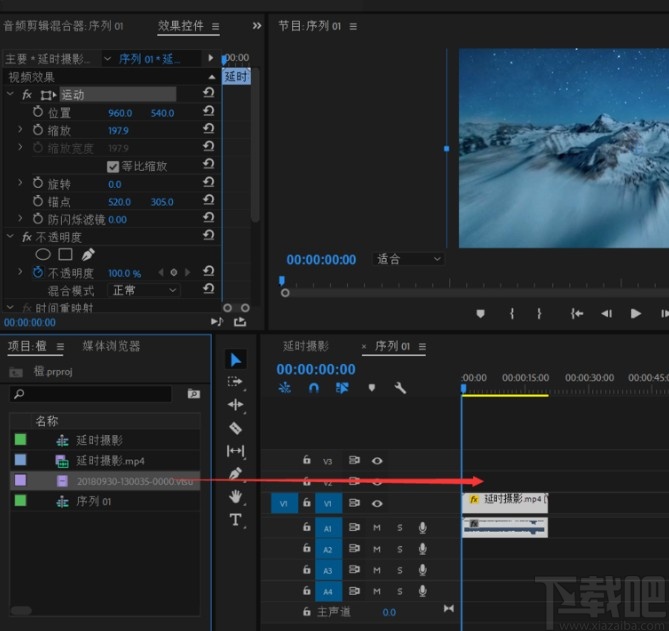Screen dimensions: 669x631
Task: Enable voice-over record on A4 track
Action: click(x=422, y=591)
